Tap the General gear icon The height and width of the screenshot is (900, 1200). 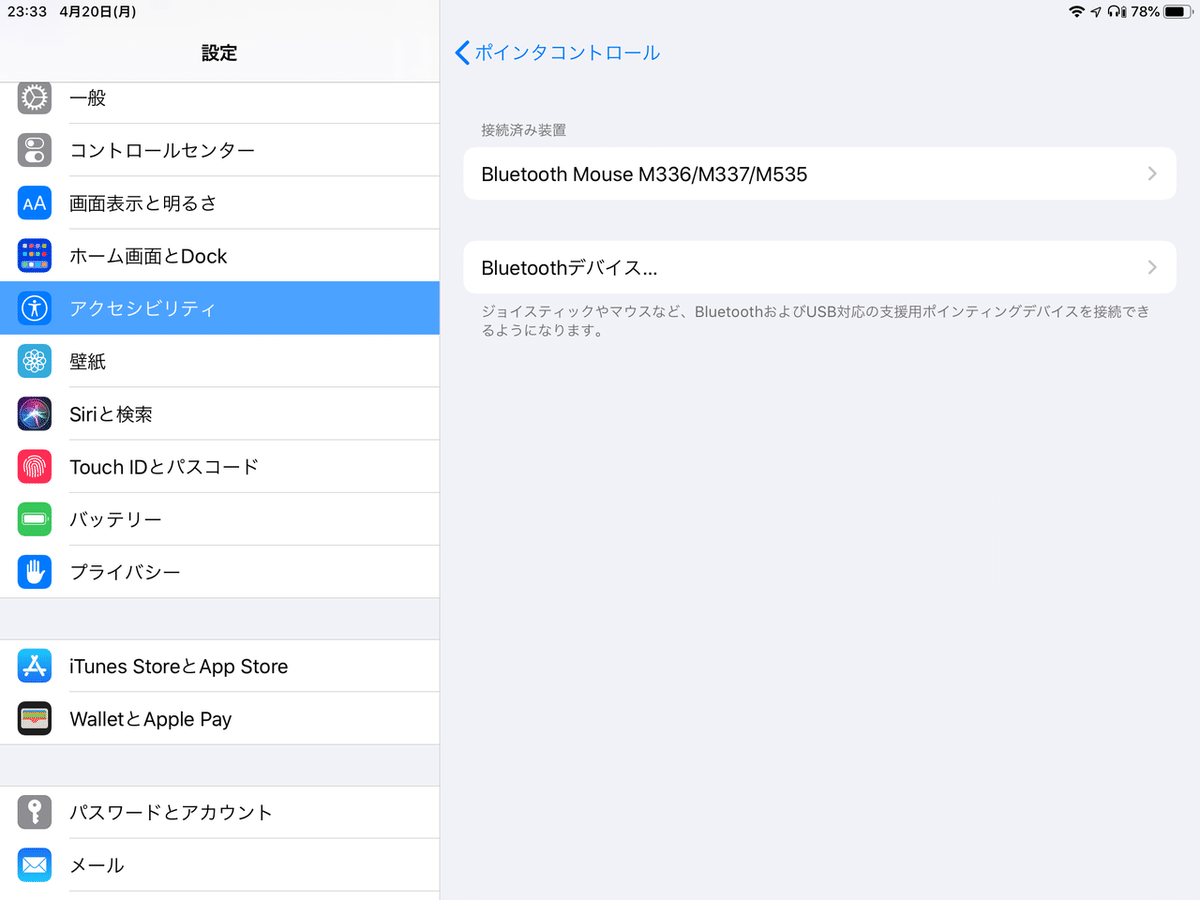coord(35,98)
